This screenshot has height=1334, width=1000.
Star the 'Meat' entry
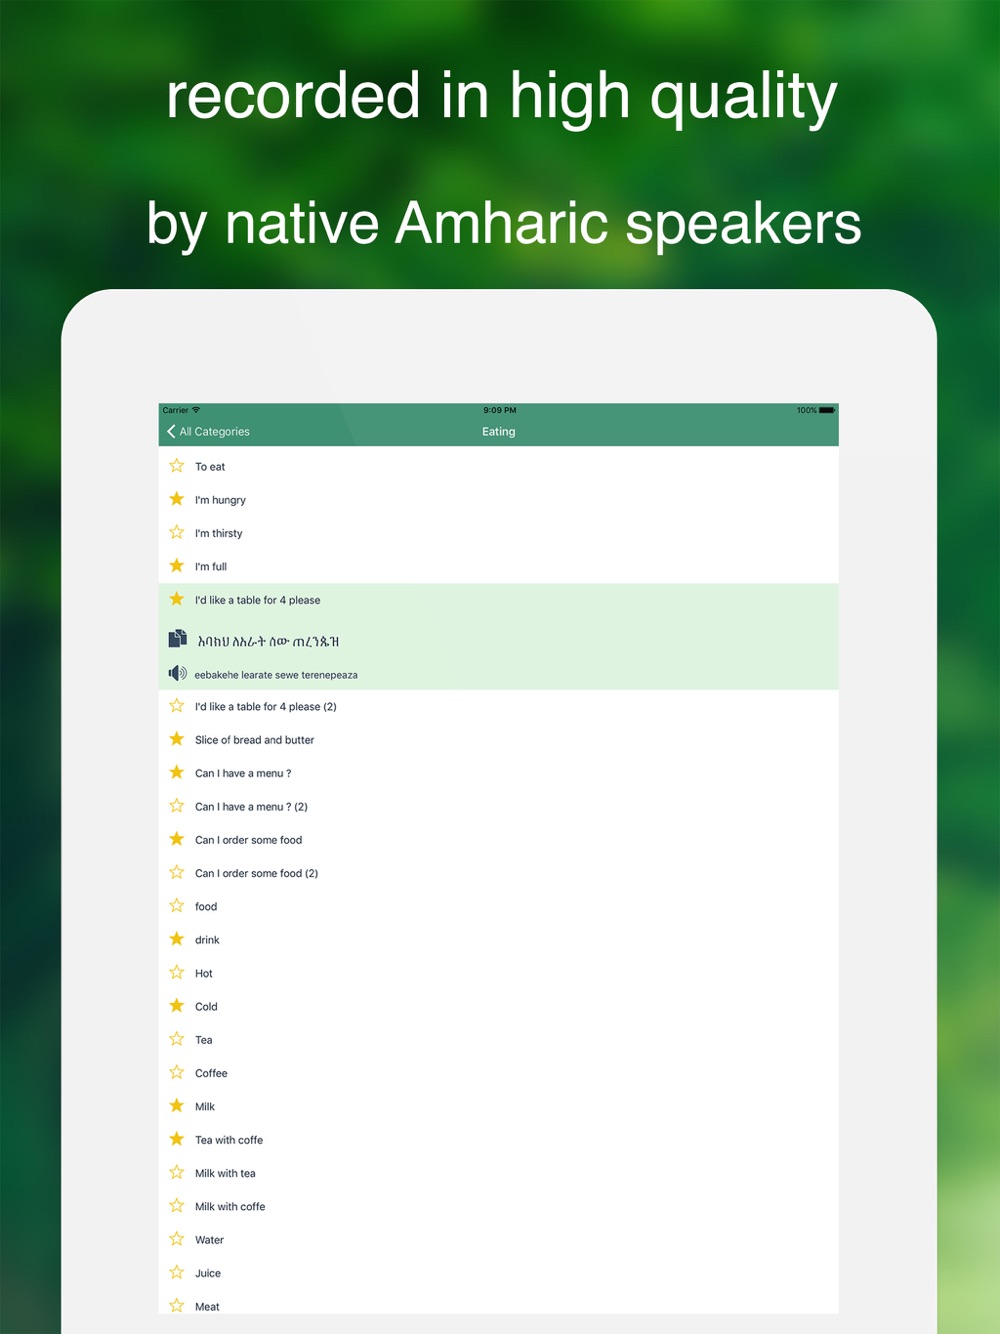177,1306
